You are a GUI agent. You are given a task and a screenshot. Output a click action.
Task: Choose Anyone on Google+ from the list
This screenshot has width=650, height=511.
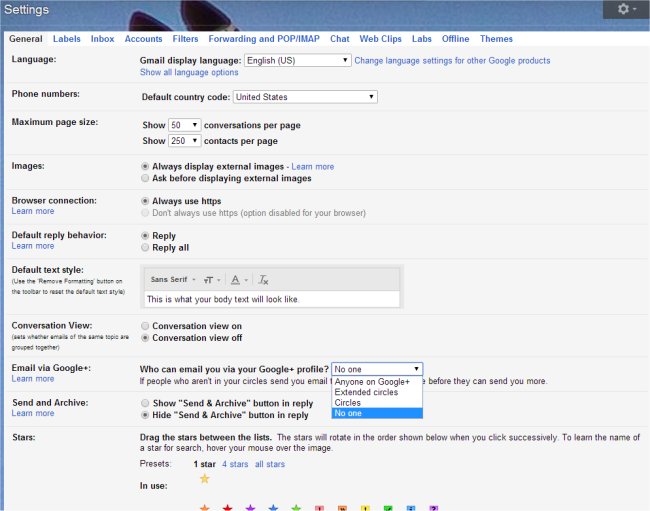[x=377, y=382]
